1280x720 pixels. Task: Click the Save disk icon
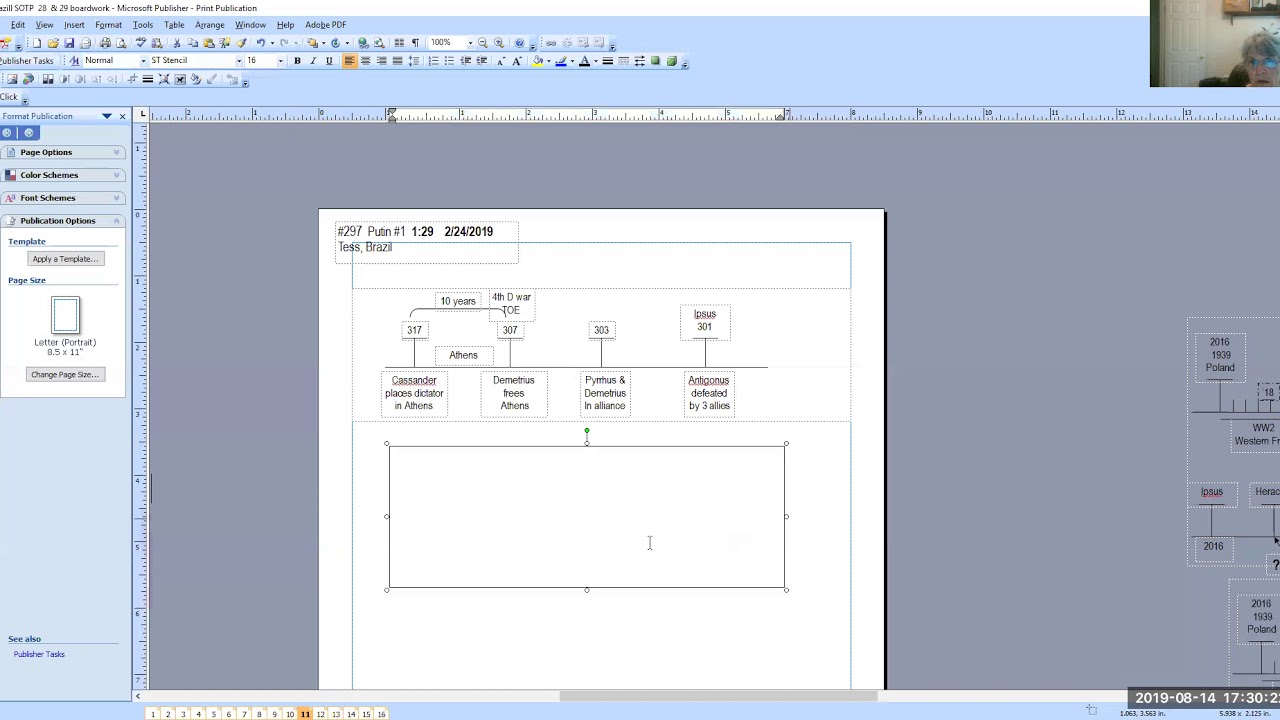click(x=69, y=43)
